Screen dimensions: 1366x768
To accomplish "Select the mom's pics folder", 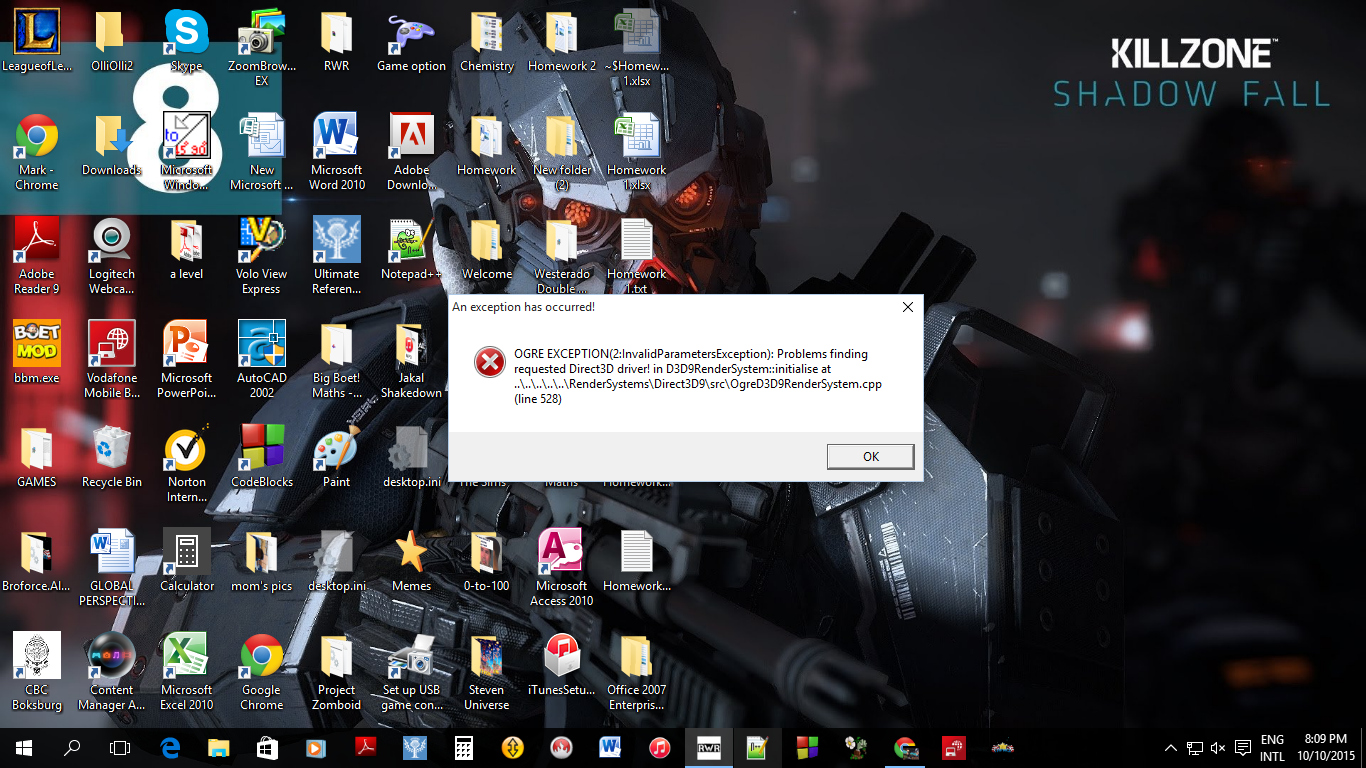I will coord(262,562).
